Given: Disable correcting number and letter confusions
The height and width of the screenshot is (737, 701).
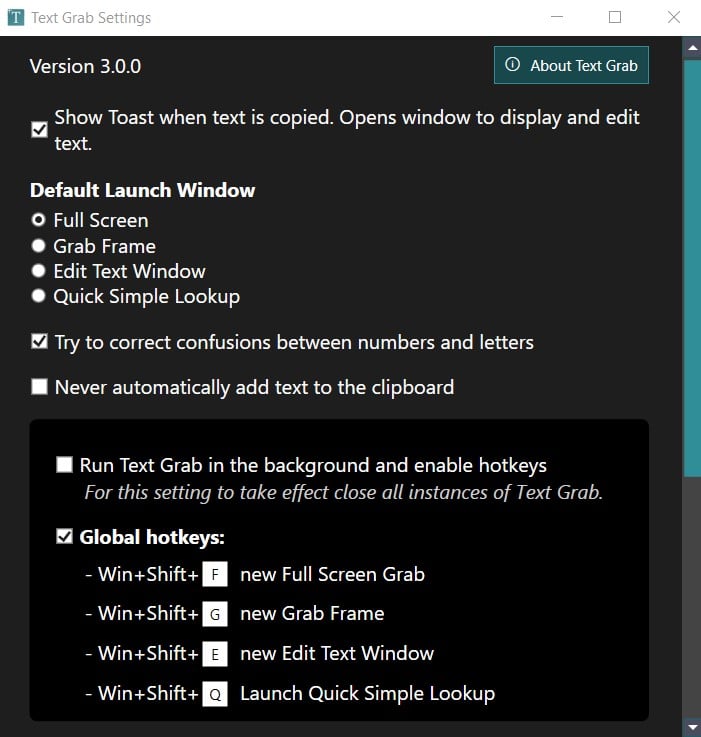Looking at the screenshot, I should coord(39,342).
